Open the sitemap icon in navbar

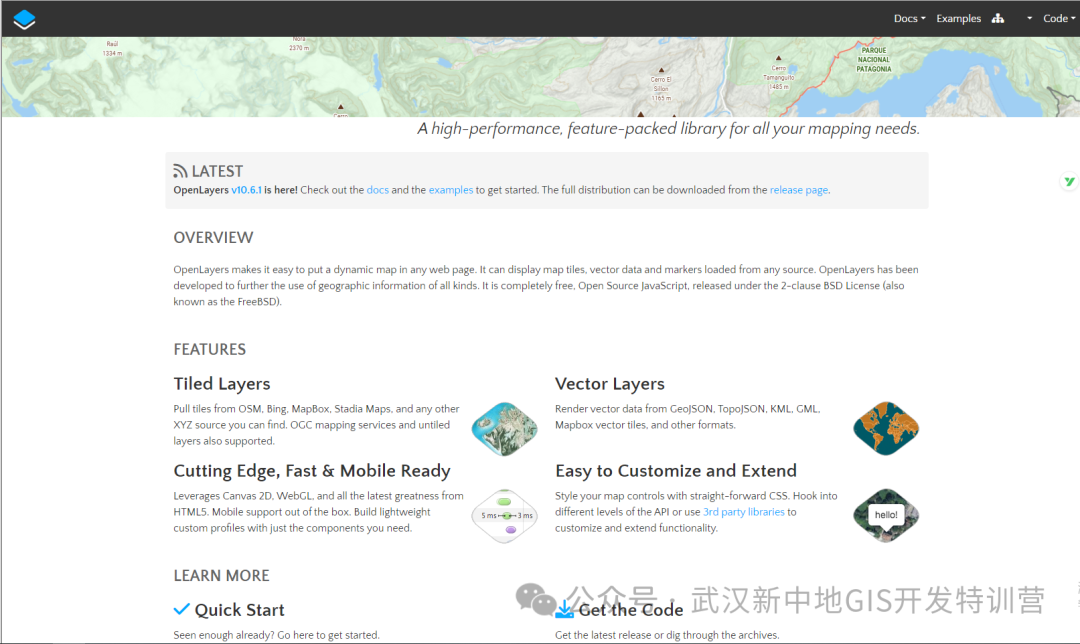(x=997, y=19)
